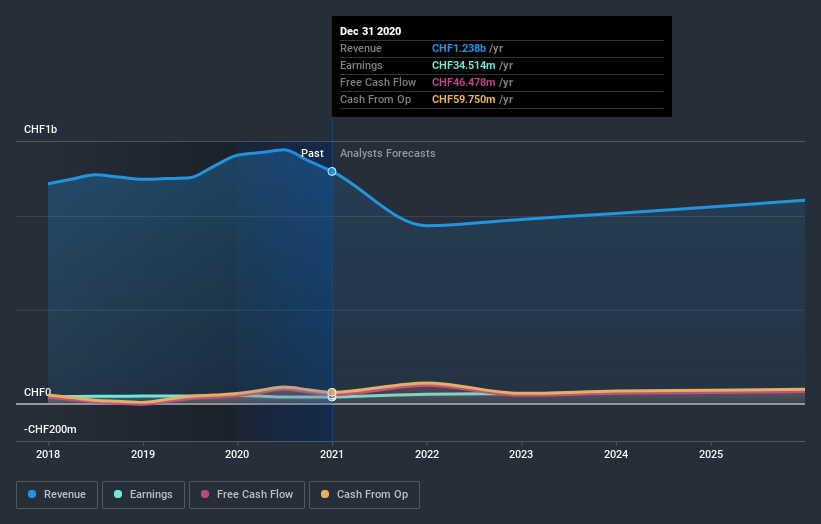The image size is (821, 524).
Task: Click the pink Free Cash Flow legend dot
Action: pos(205,494)
